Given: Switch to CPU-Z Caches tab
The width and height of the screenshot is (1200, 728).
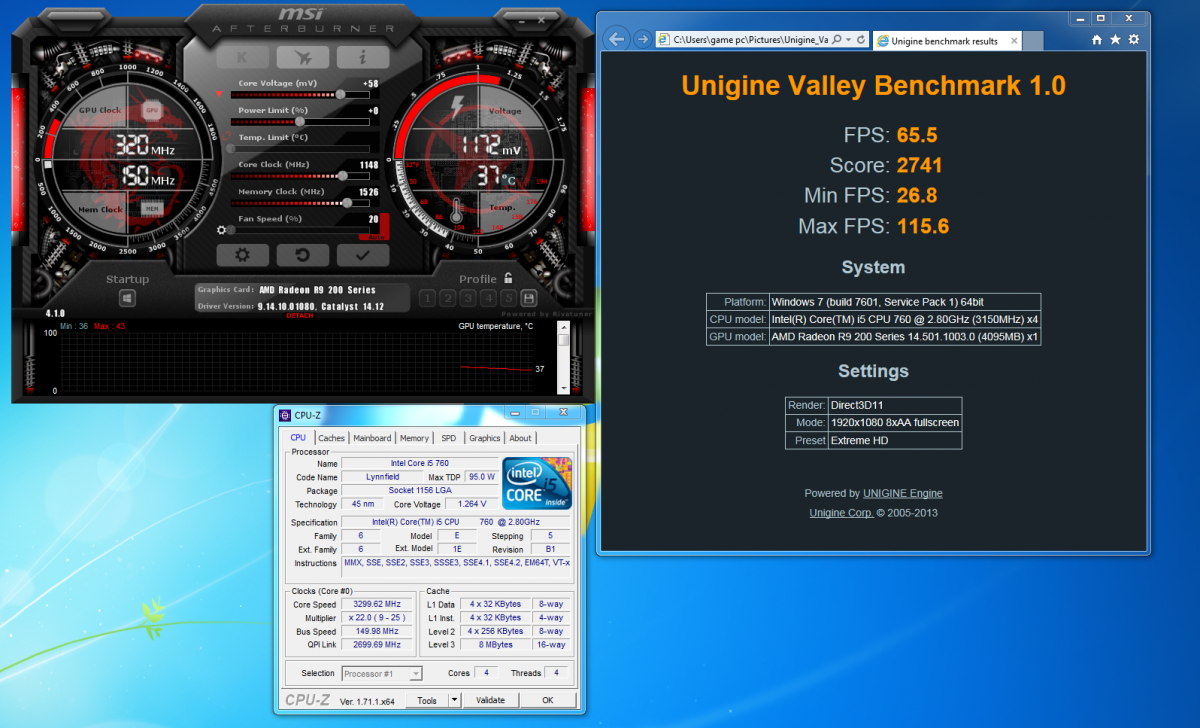Looking at the screenshot, I should coord(331,438).
